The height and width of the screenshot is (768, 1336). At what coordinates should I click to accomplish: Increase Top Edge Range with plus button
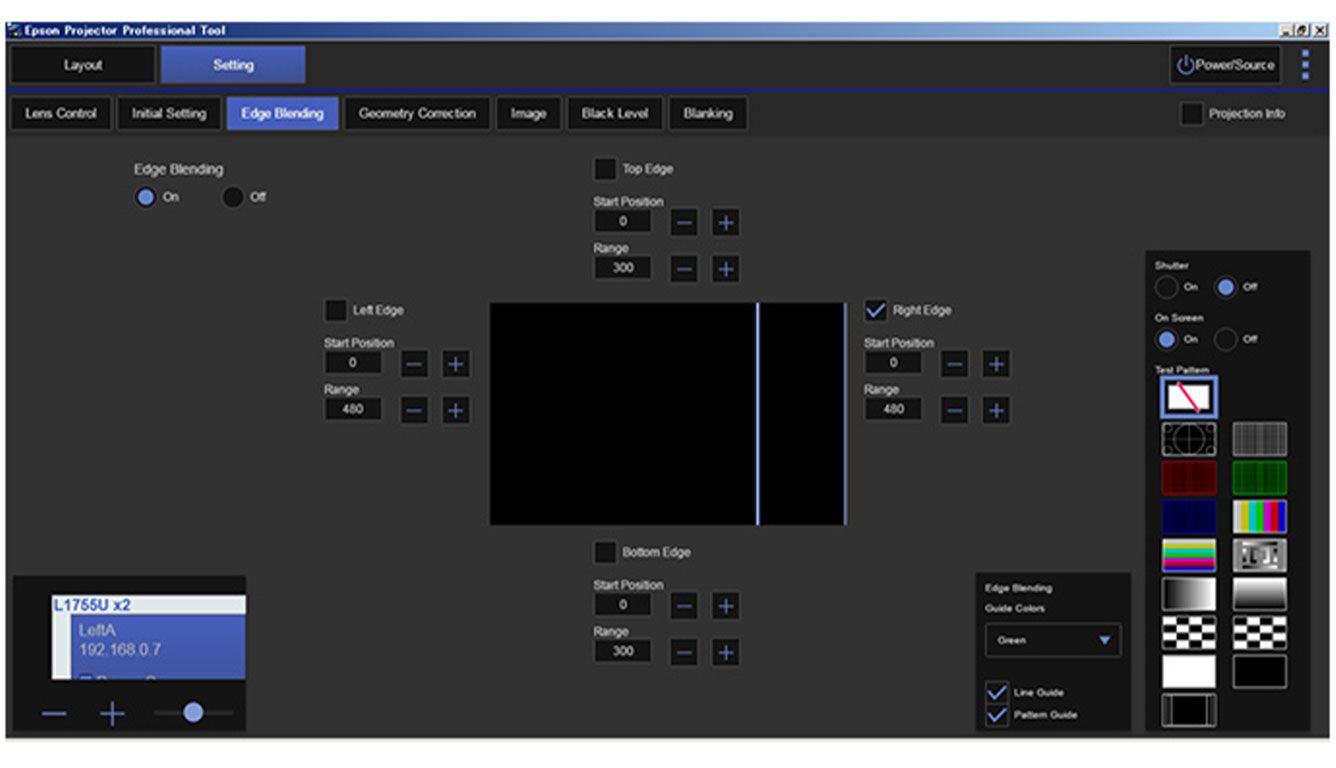[726, 268]
